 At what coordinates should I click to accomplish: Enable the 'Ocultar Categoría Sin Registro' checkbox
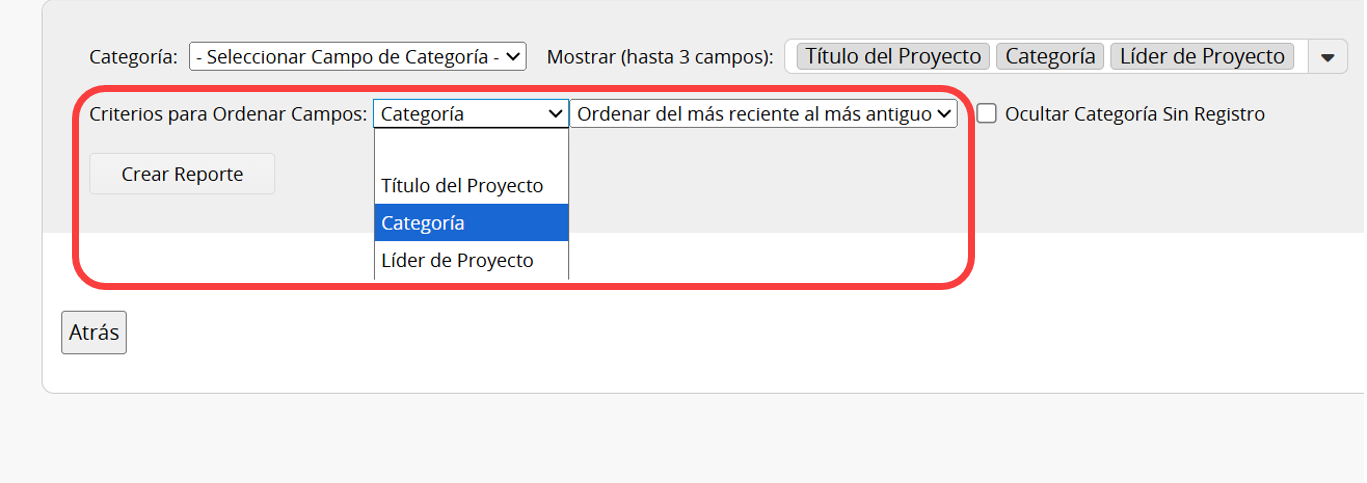[987, 114]
